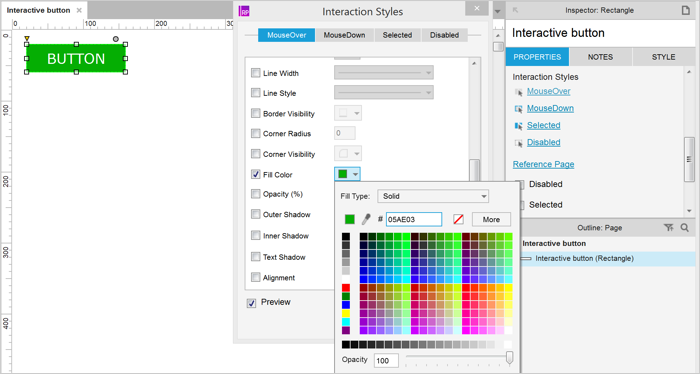Click the Axure RP logo in dialog title

(244, 11)
